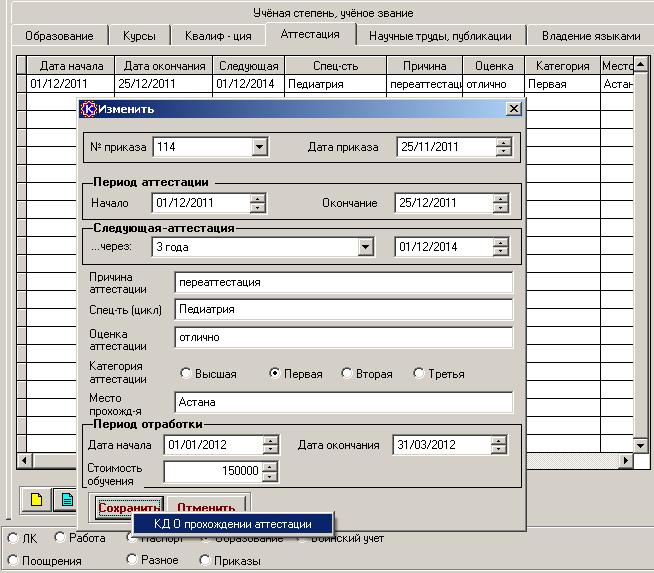
Task: Increase the Начало date value
Action: pos(258,199)
